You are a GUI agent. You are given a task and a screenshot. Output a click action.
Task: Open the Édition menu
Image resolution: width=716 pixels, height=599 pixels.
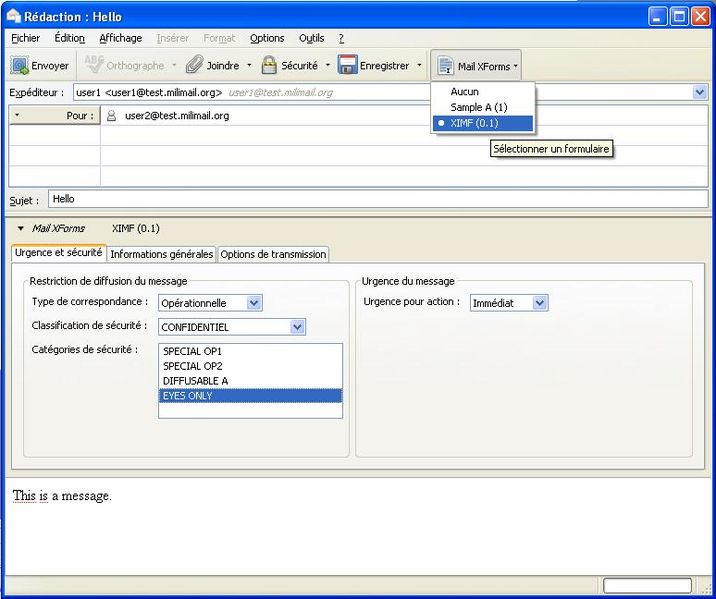(69, 38)
